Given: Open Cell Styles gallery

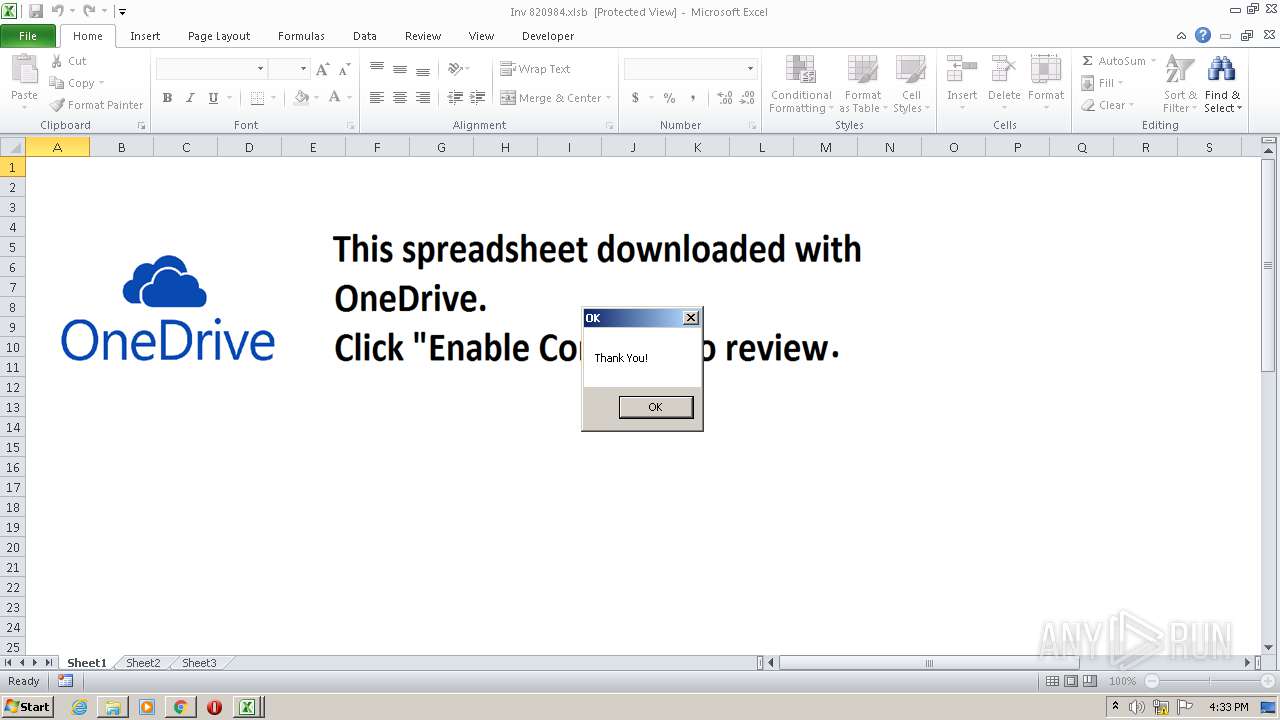Looking at the screenshot, I should [x=910, y=84].
